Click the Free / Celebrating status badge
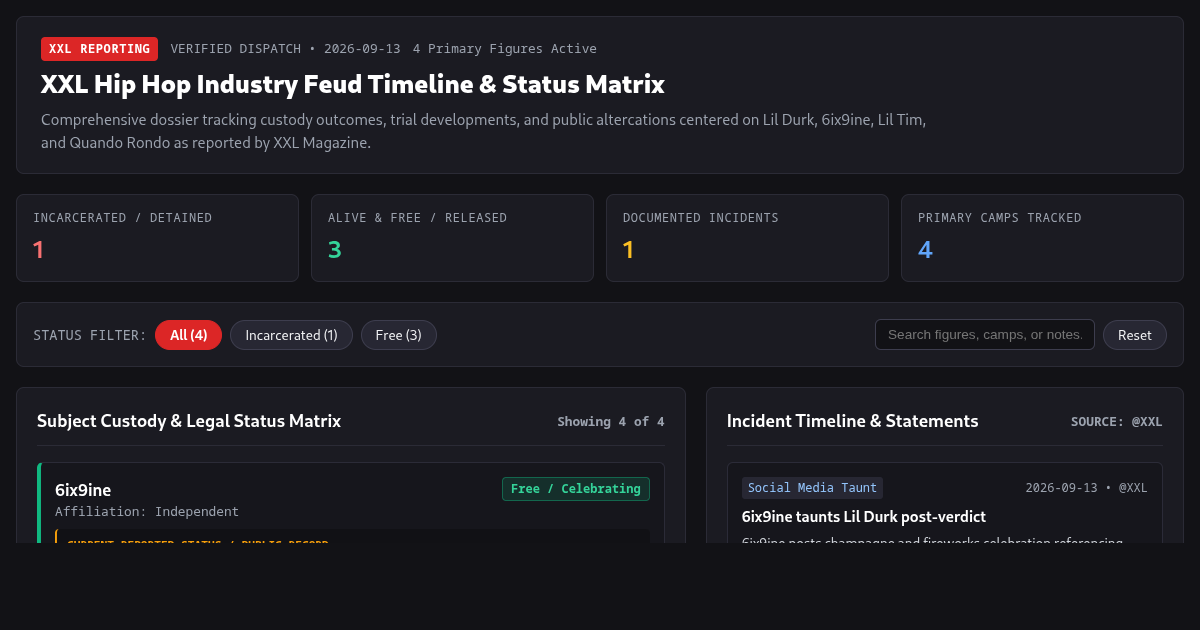Viewport: 1200px width, 630px height. pos(576,489)
